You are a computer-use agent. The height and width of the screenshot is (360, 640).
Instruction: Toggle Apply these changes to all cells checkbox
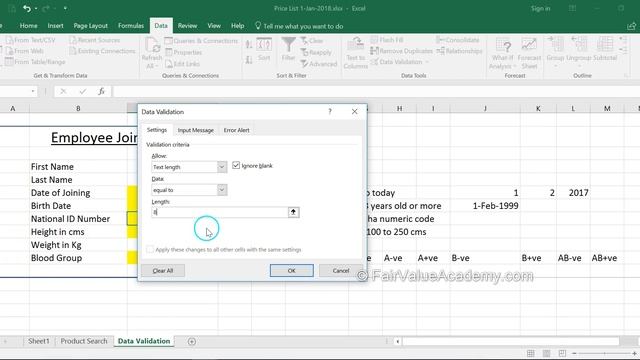pos(150,249)
